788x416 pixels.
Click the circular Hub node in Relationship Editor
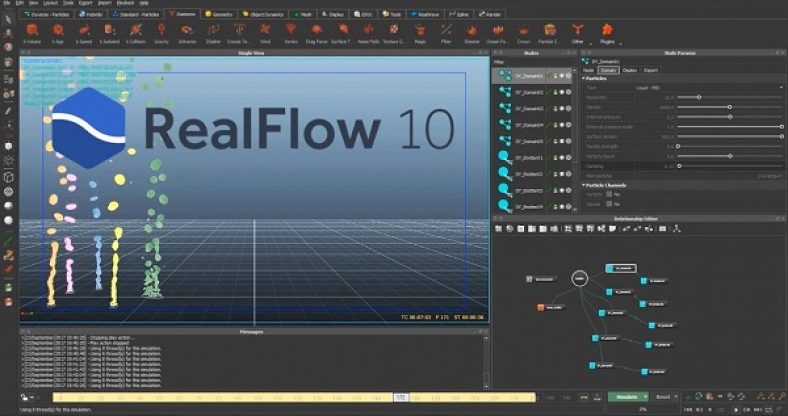579,278
